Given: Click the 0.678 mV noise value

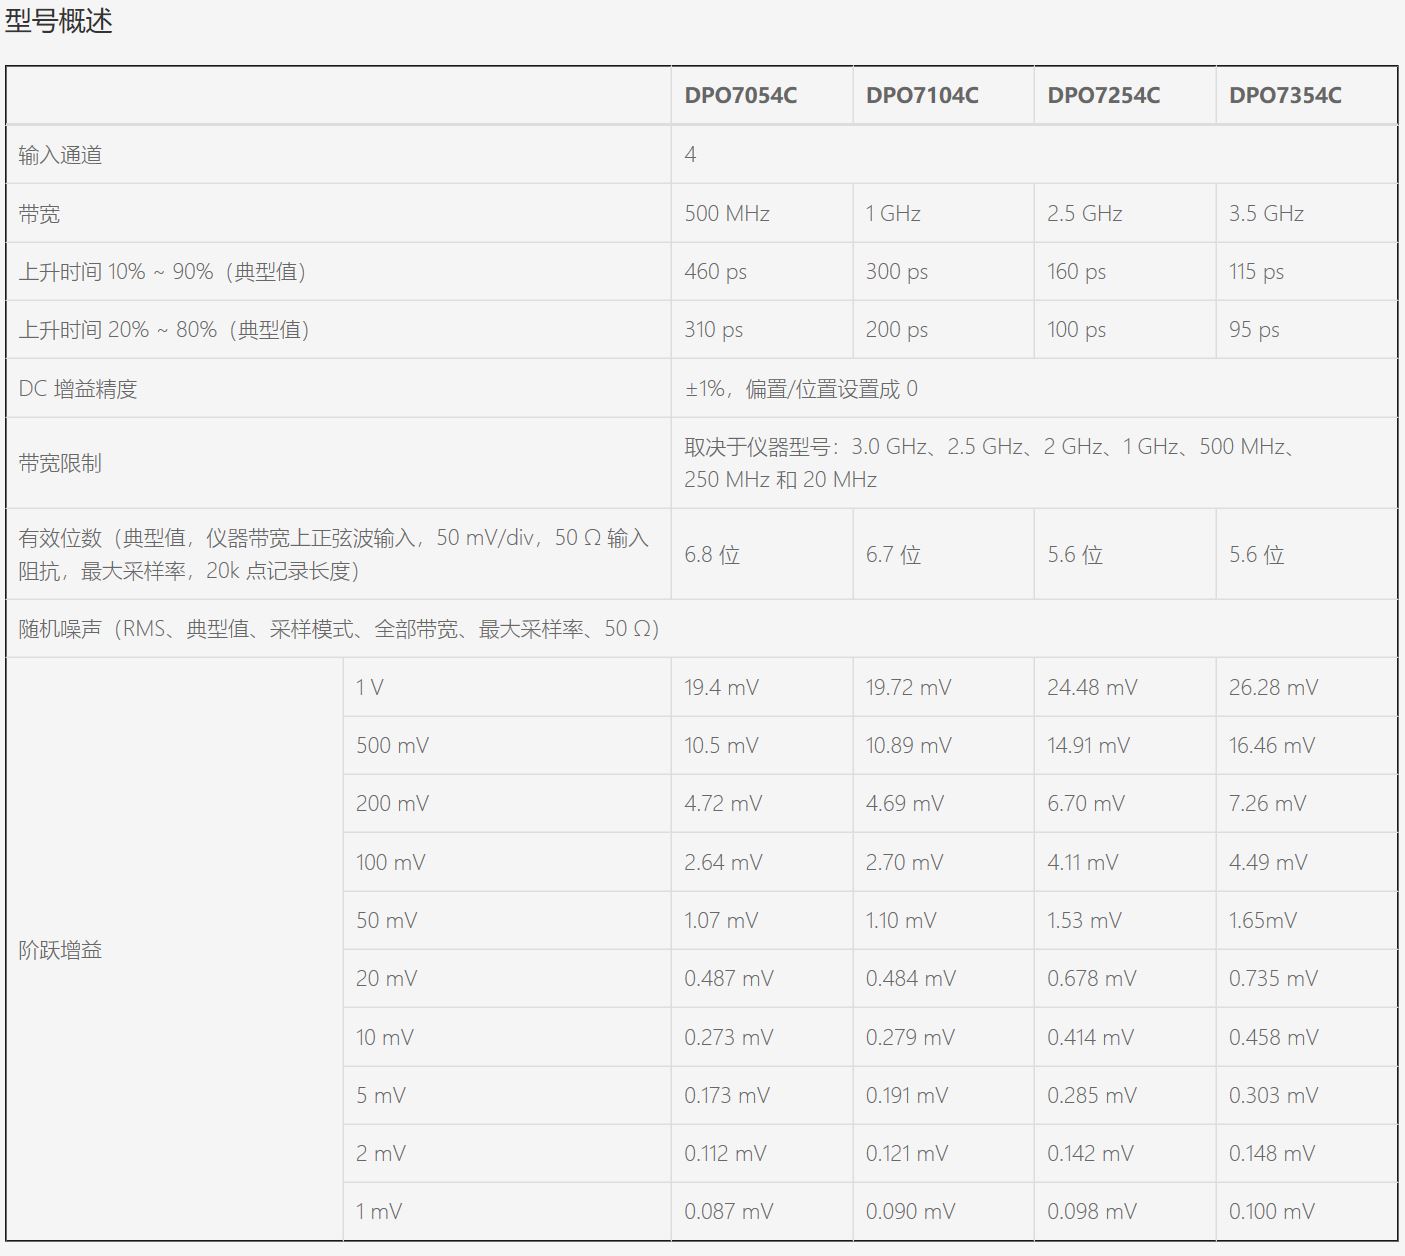Looking at the screenshot, I should (x=1091, y=979).
